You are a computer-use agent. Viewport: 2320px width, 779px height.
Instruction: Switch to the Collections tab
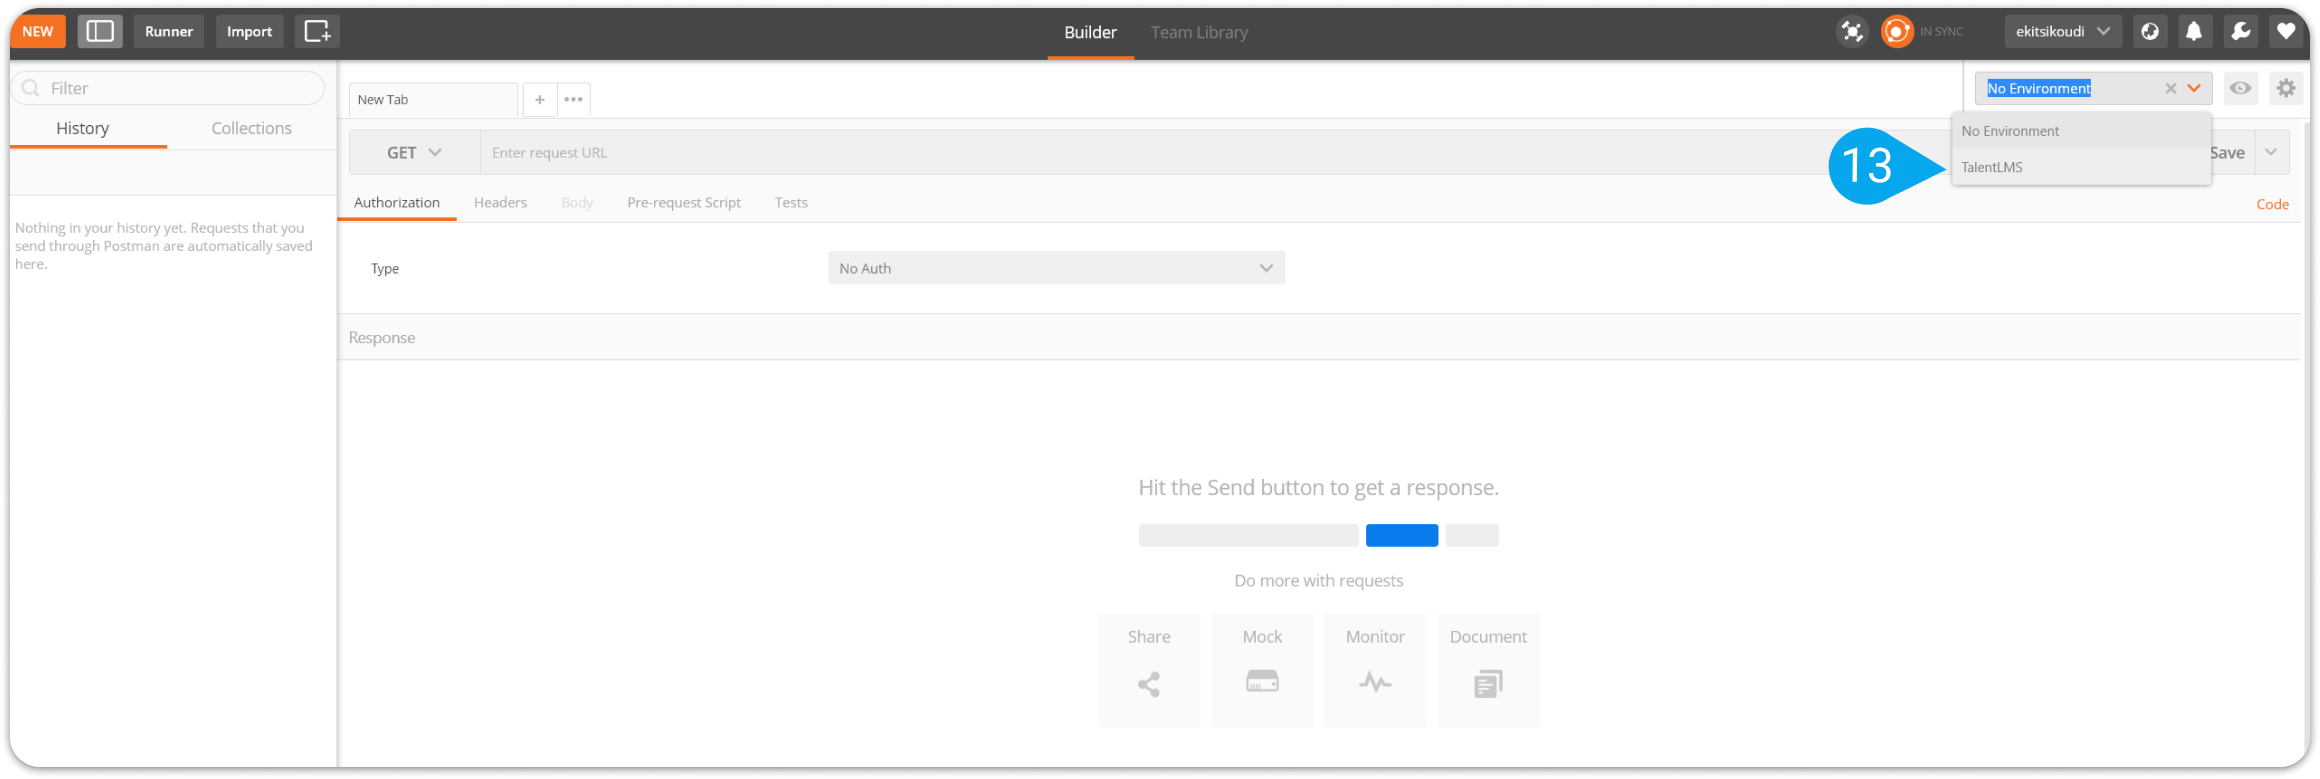251,128
